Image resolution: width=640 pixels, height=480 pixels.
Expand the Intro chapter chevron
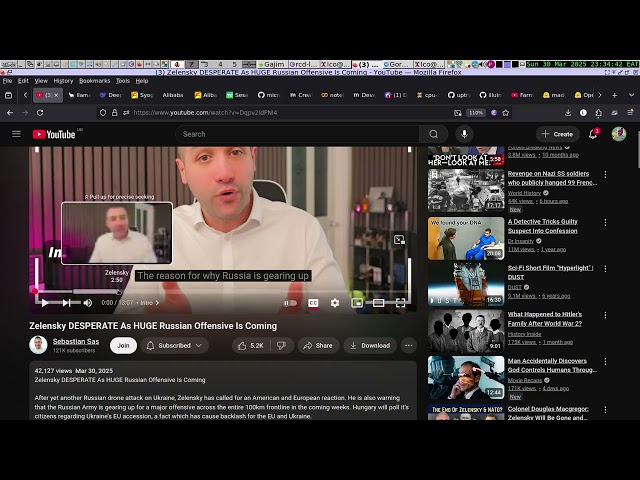[x=158, y=303]
